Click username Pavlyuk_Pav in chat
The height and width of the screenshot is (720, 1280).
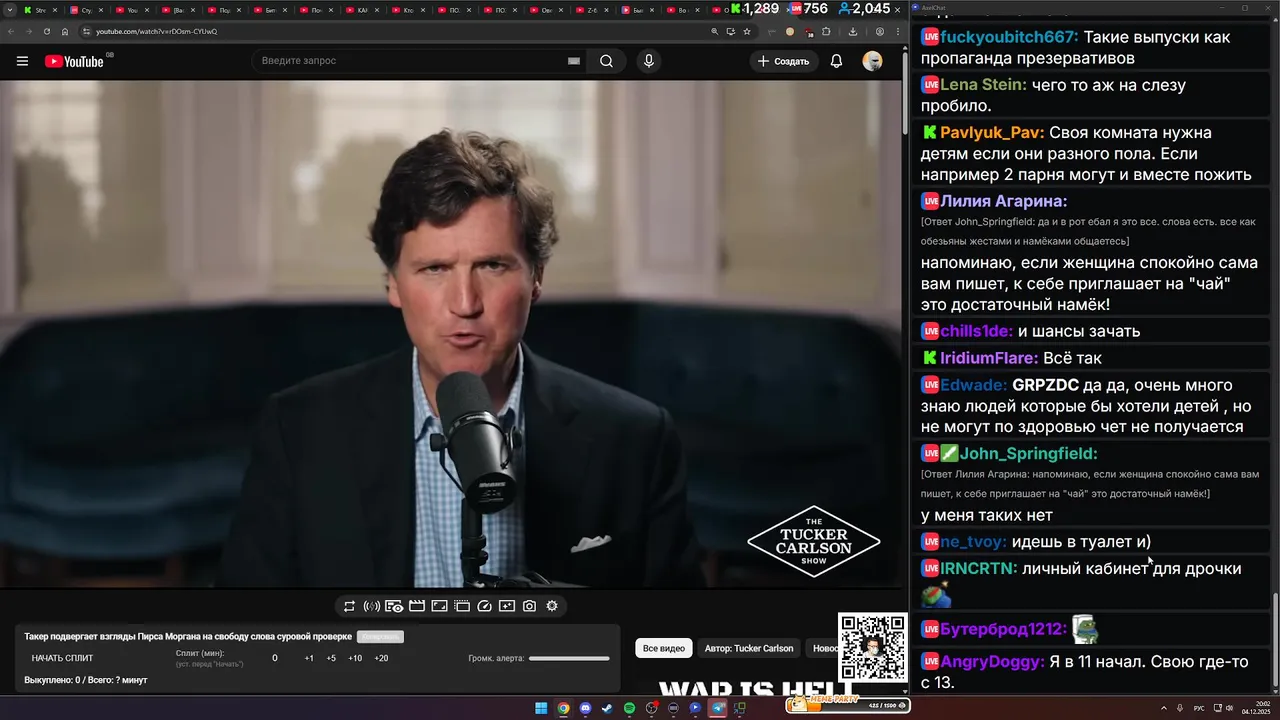[x=992, y=132]
